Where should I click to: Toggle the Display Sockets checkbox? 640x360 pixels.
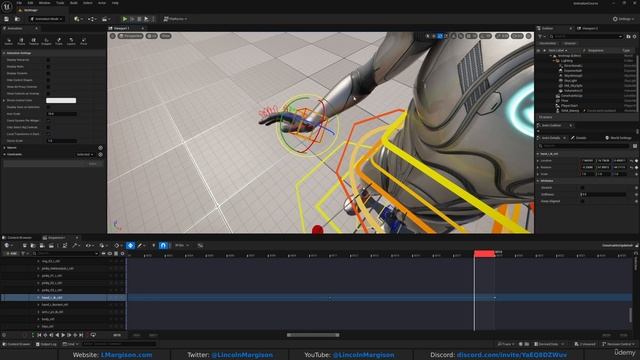tap(48, 73)
